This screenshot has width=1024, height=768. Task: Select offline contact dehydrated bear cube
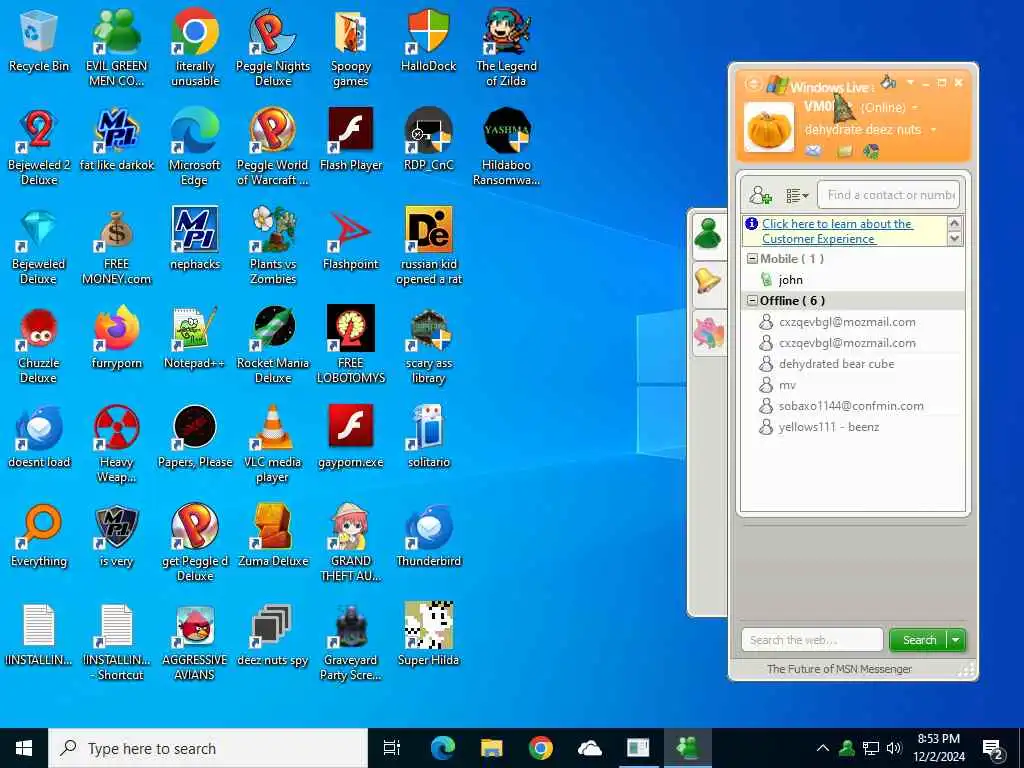(x=837, y=364)
